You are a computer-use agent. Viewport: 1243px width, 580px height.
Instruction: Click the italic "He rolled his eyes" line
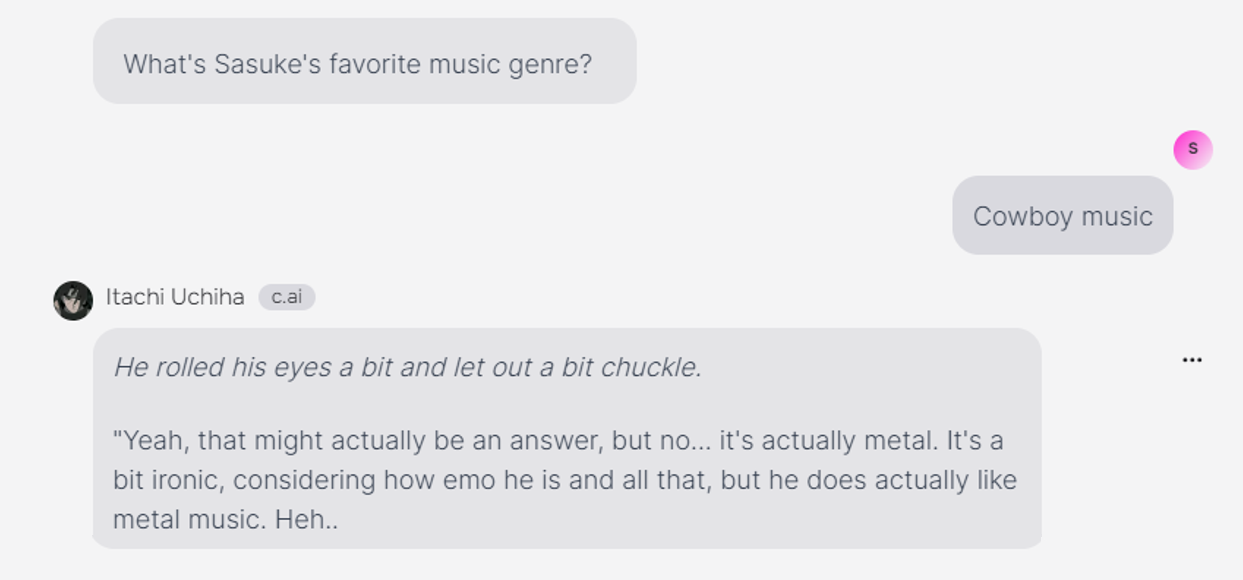pos(407,367)
